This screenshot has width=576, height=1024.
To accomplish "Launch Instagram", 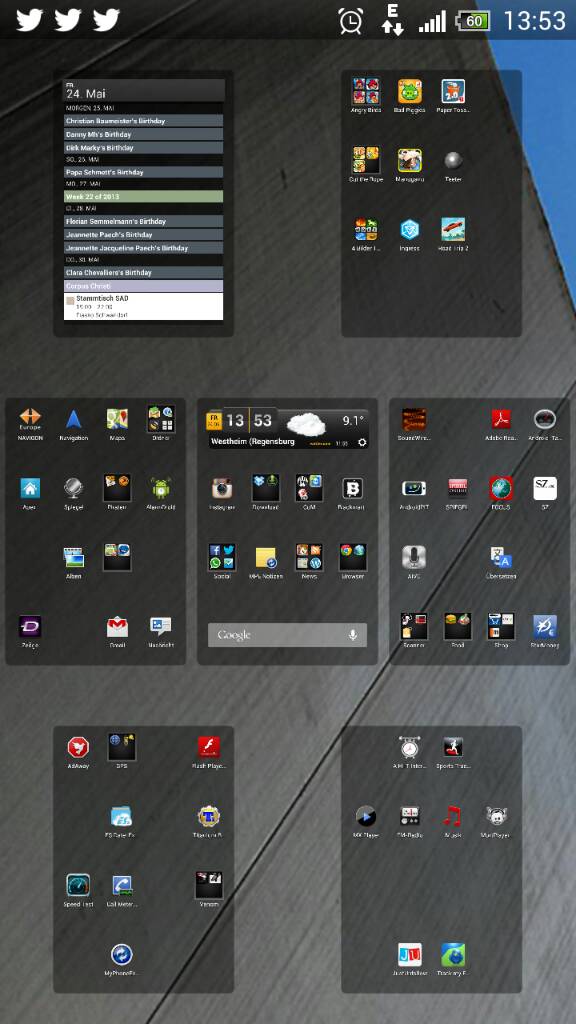I will (222, 488).
